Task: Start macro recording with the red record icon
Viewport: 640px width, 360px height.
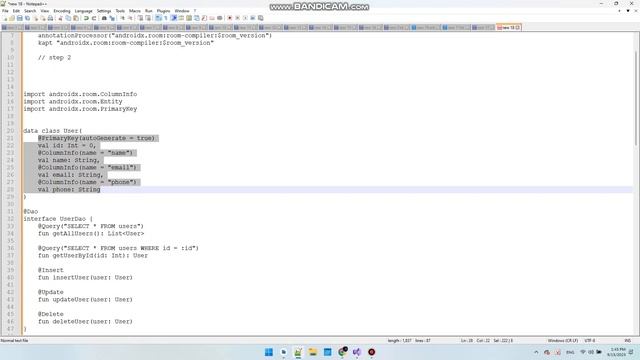Action: [229, 18]
